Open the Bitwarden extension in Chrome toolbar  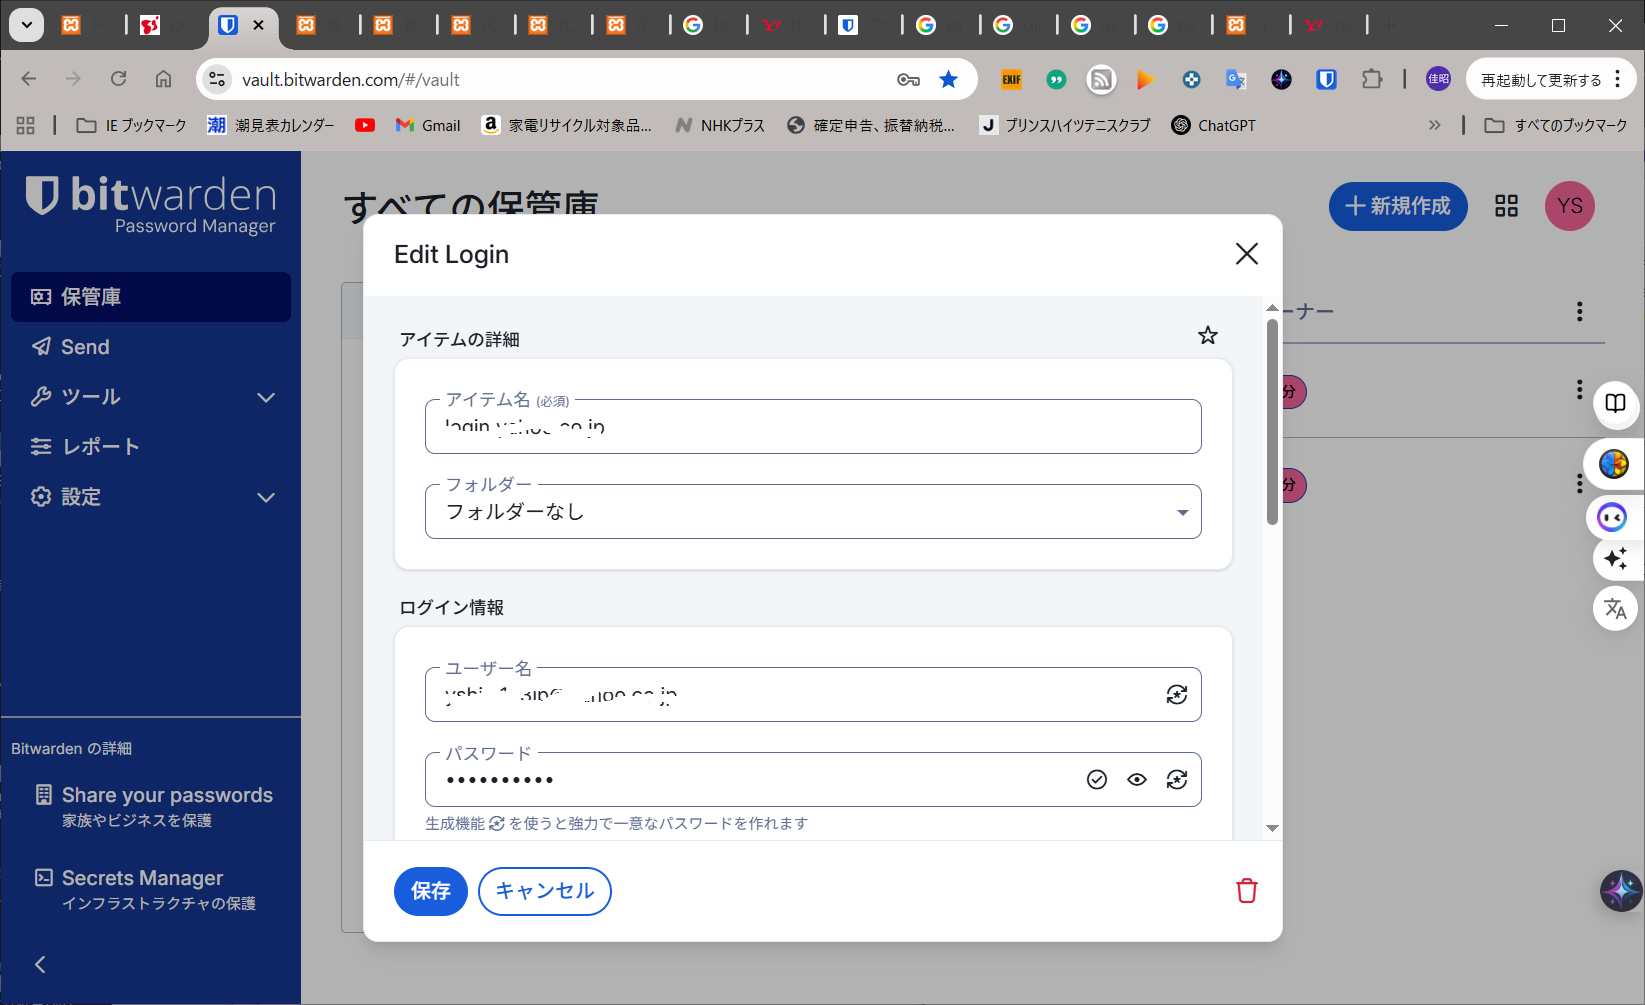click(x=1326, y=80)
